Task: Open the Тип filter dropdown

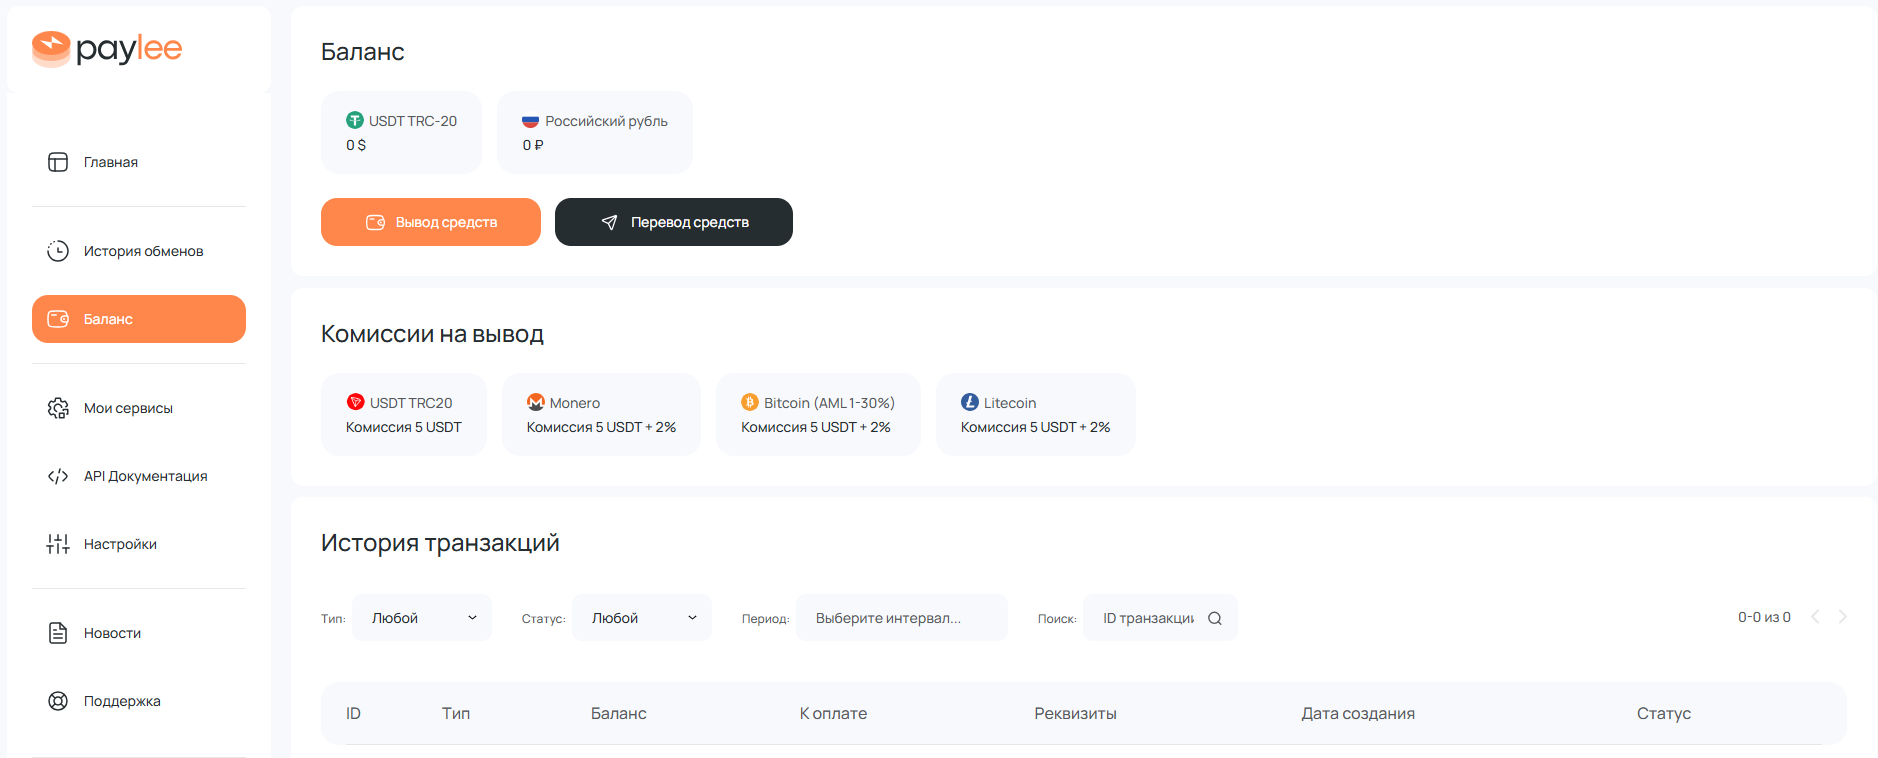Action: coord(422,618)
